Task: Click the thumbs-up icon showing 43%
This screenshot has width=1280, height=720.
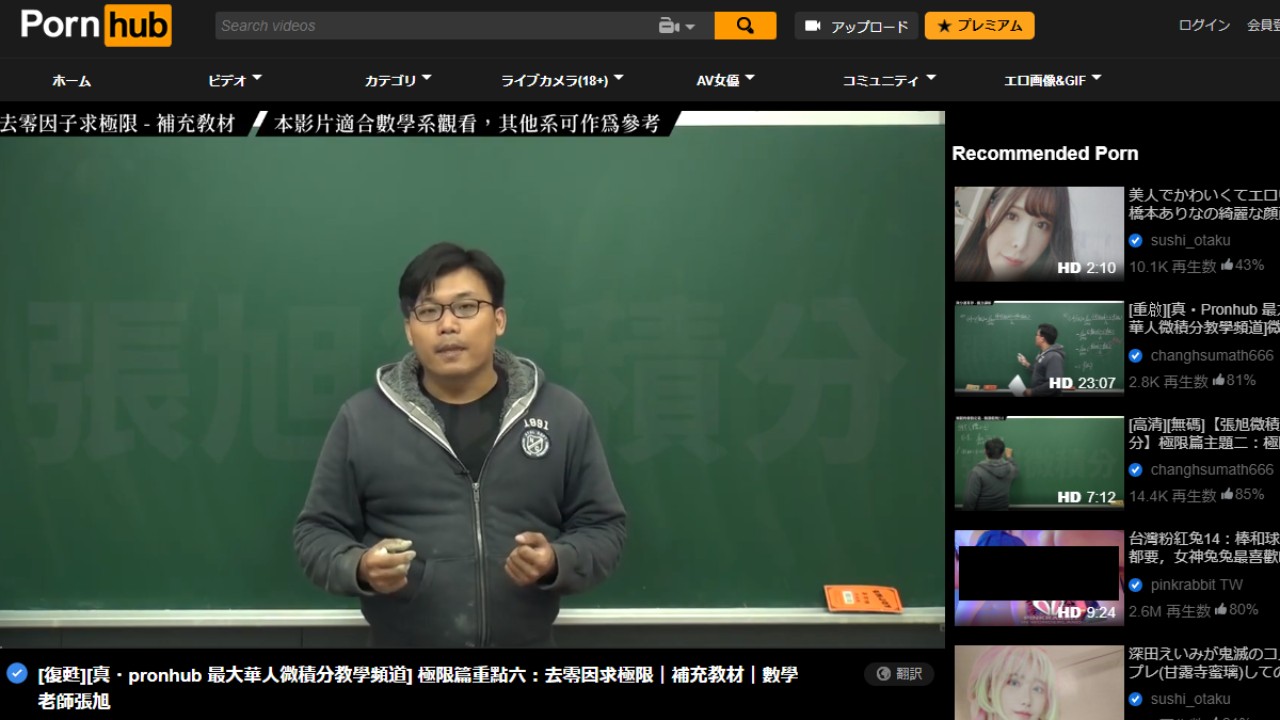Action: pyautogui.click(x=1227, y=265)
